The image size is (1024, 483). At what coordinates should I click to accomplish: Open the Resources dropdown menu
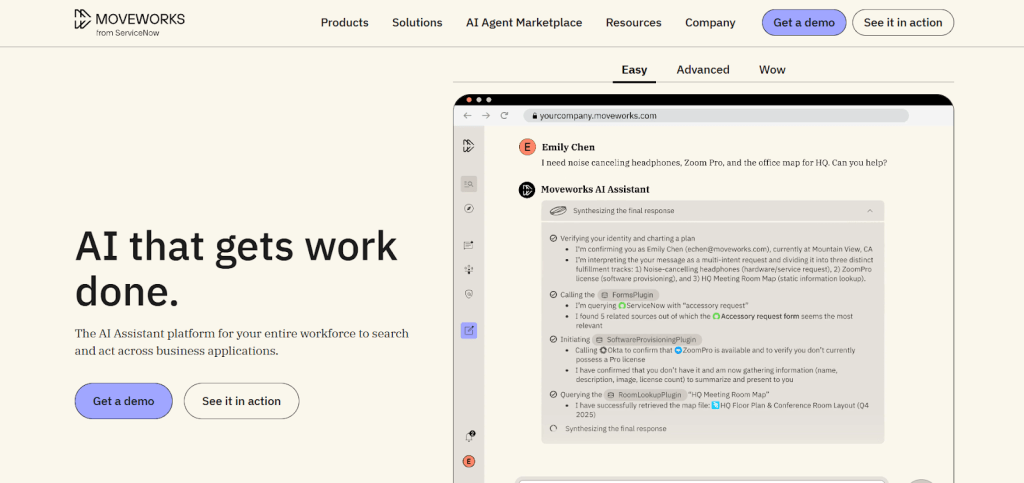(x=633, y=23)
